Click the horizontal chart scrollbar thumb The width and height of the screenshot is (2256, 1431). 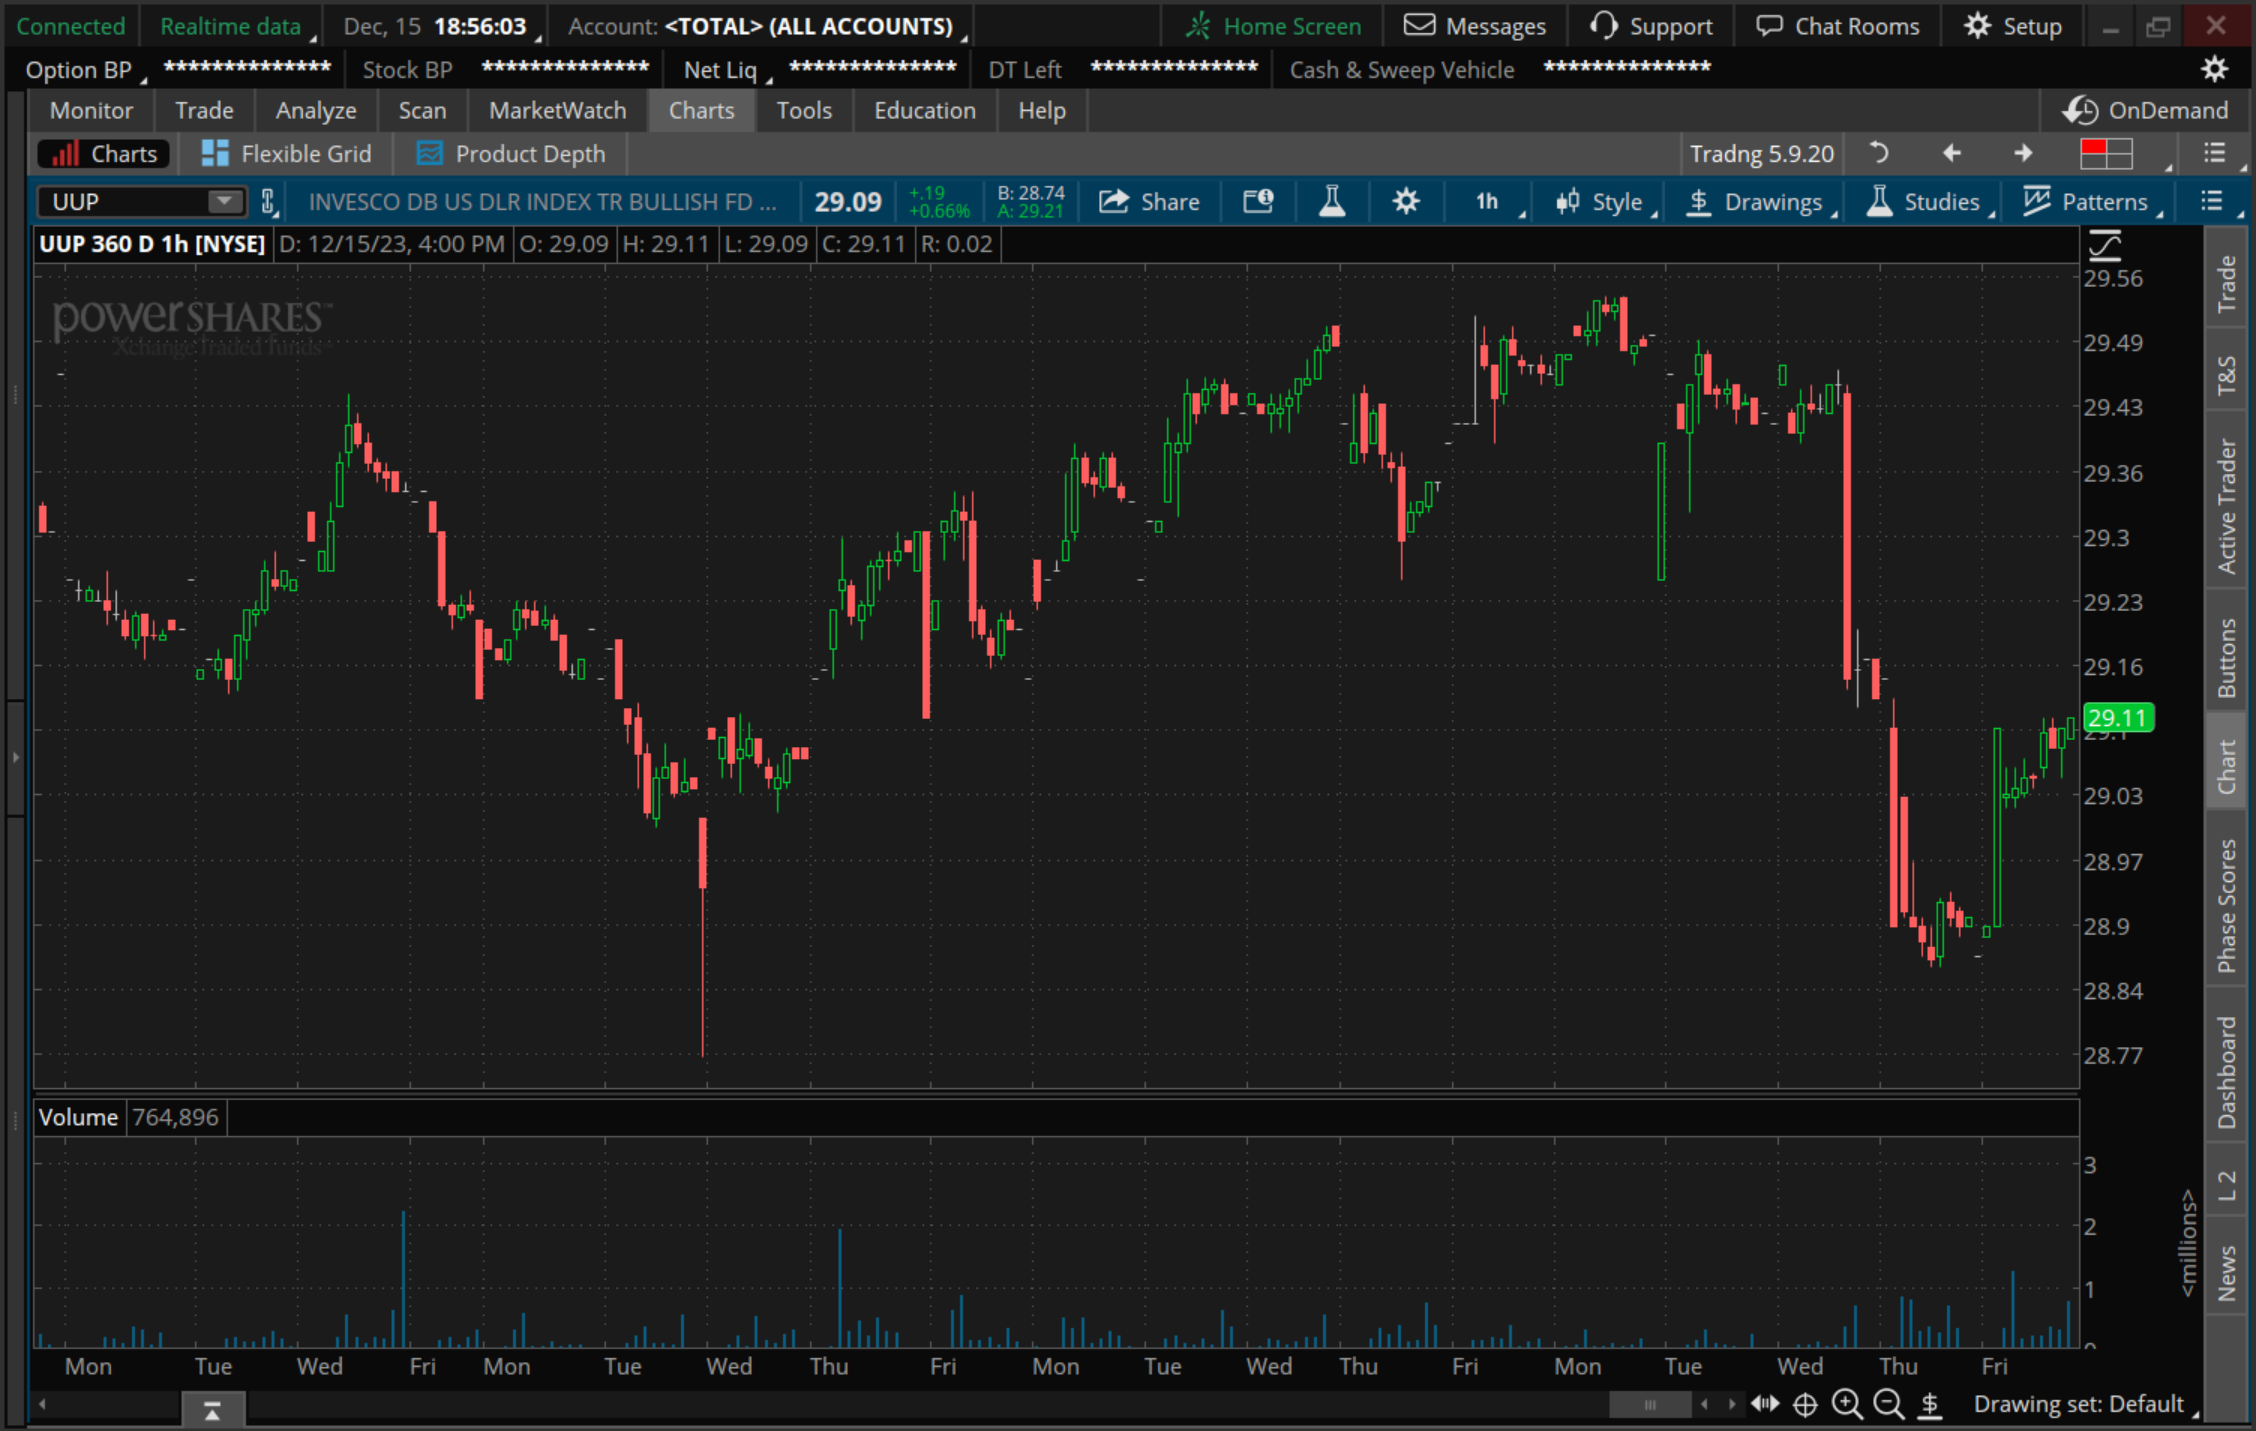(x=1649, y=1405)
